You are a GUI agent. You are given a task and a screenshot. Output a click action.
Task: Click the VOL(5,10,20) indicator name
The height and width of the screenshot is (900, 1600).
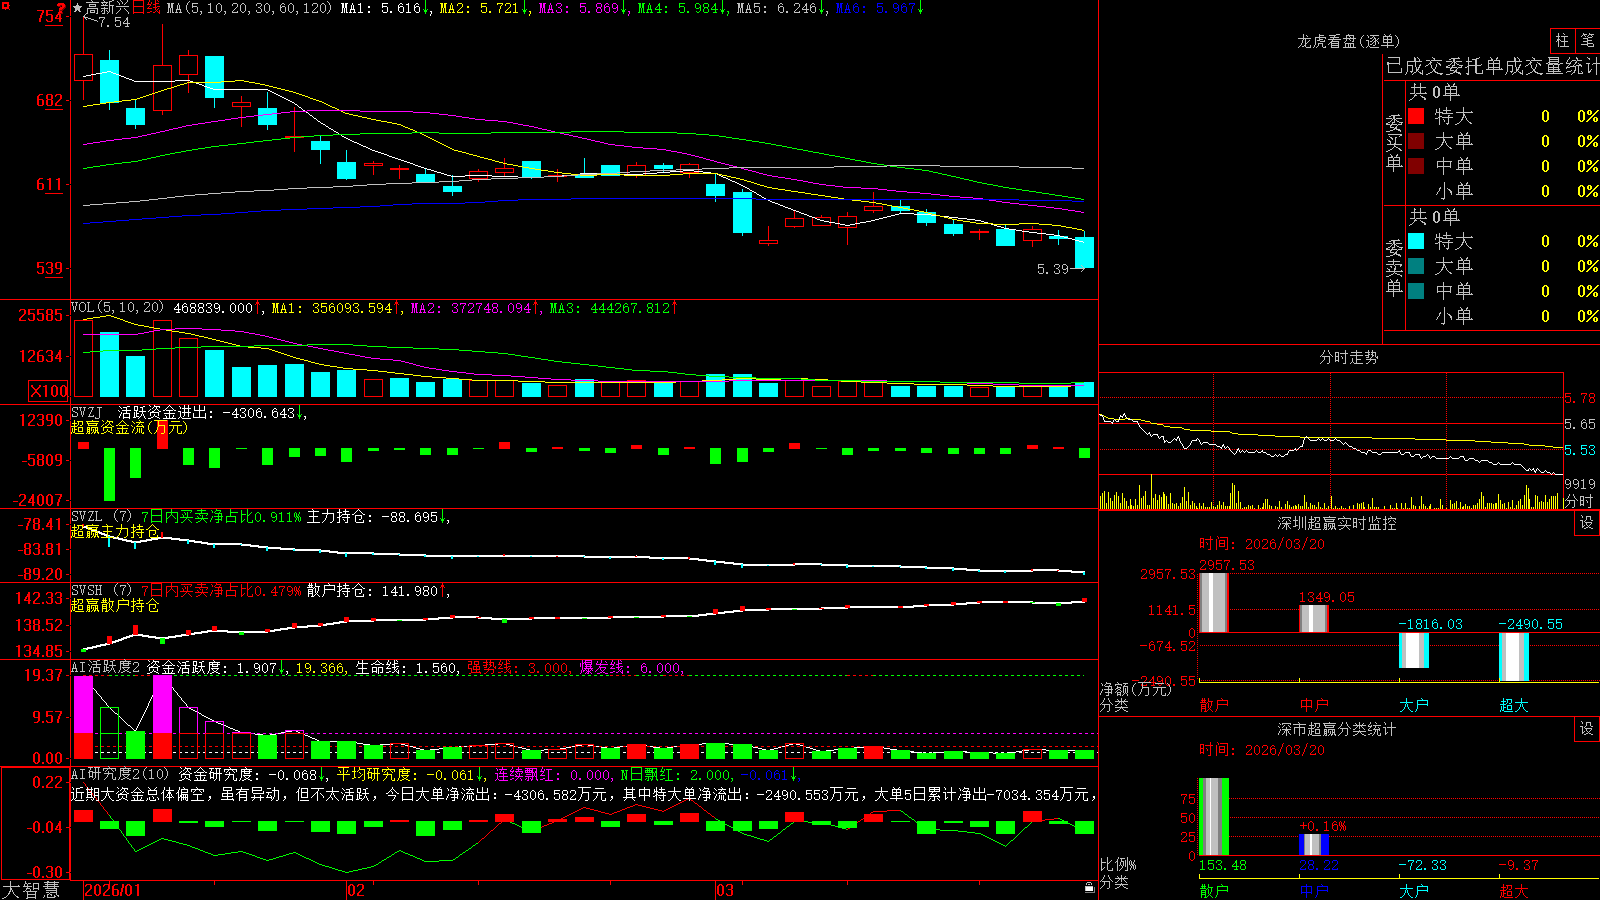pos(118,308)
